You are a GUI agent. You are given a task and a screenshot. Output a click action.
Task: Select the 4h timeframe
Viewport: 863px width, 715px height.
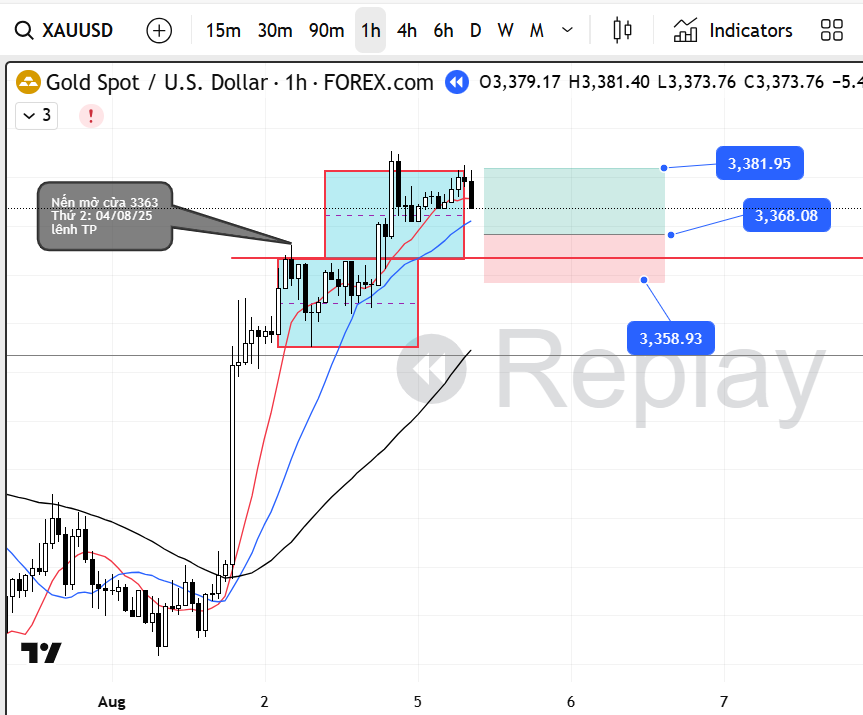tap(407, 30)
